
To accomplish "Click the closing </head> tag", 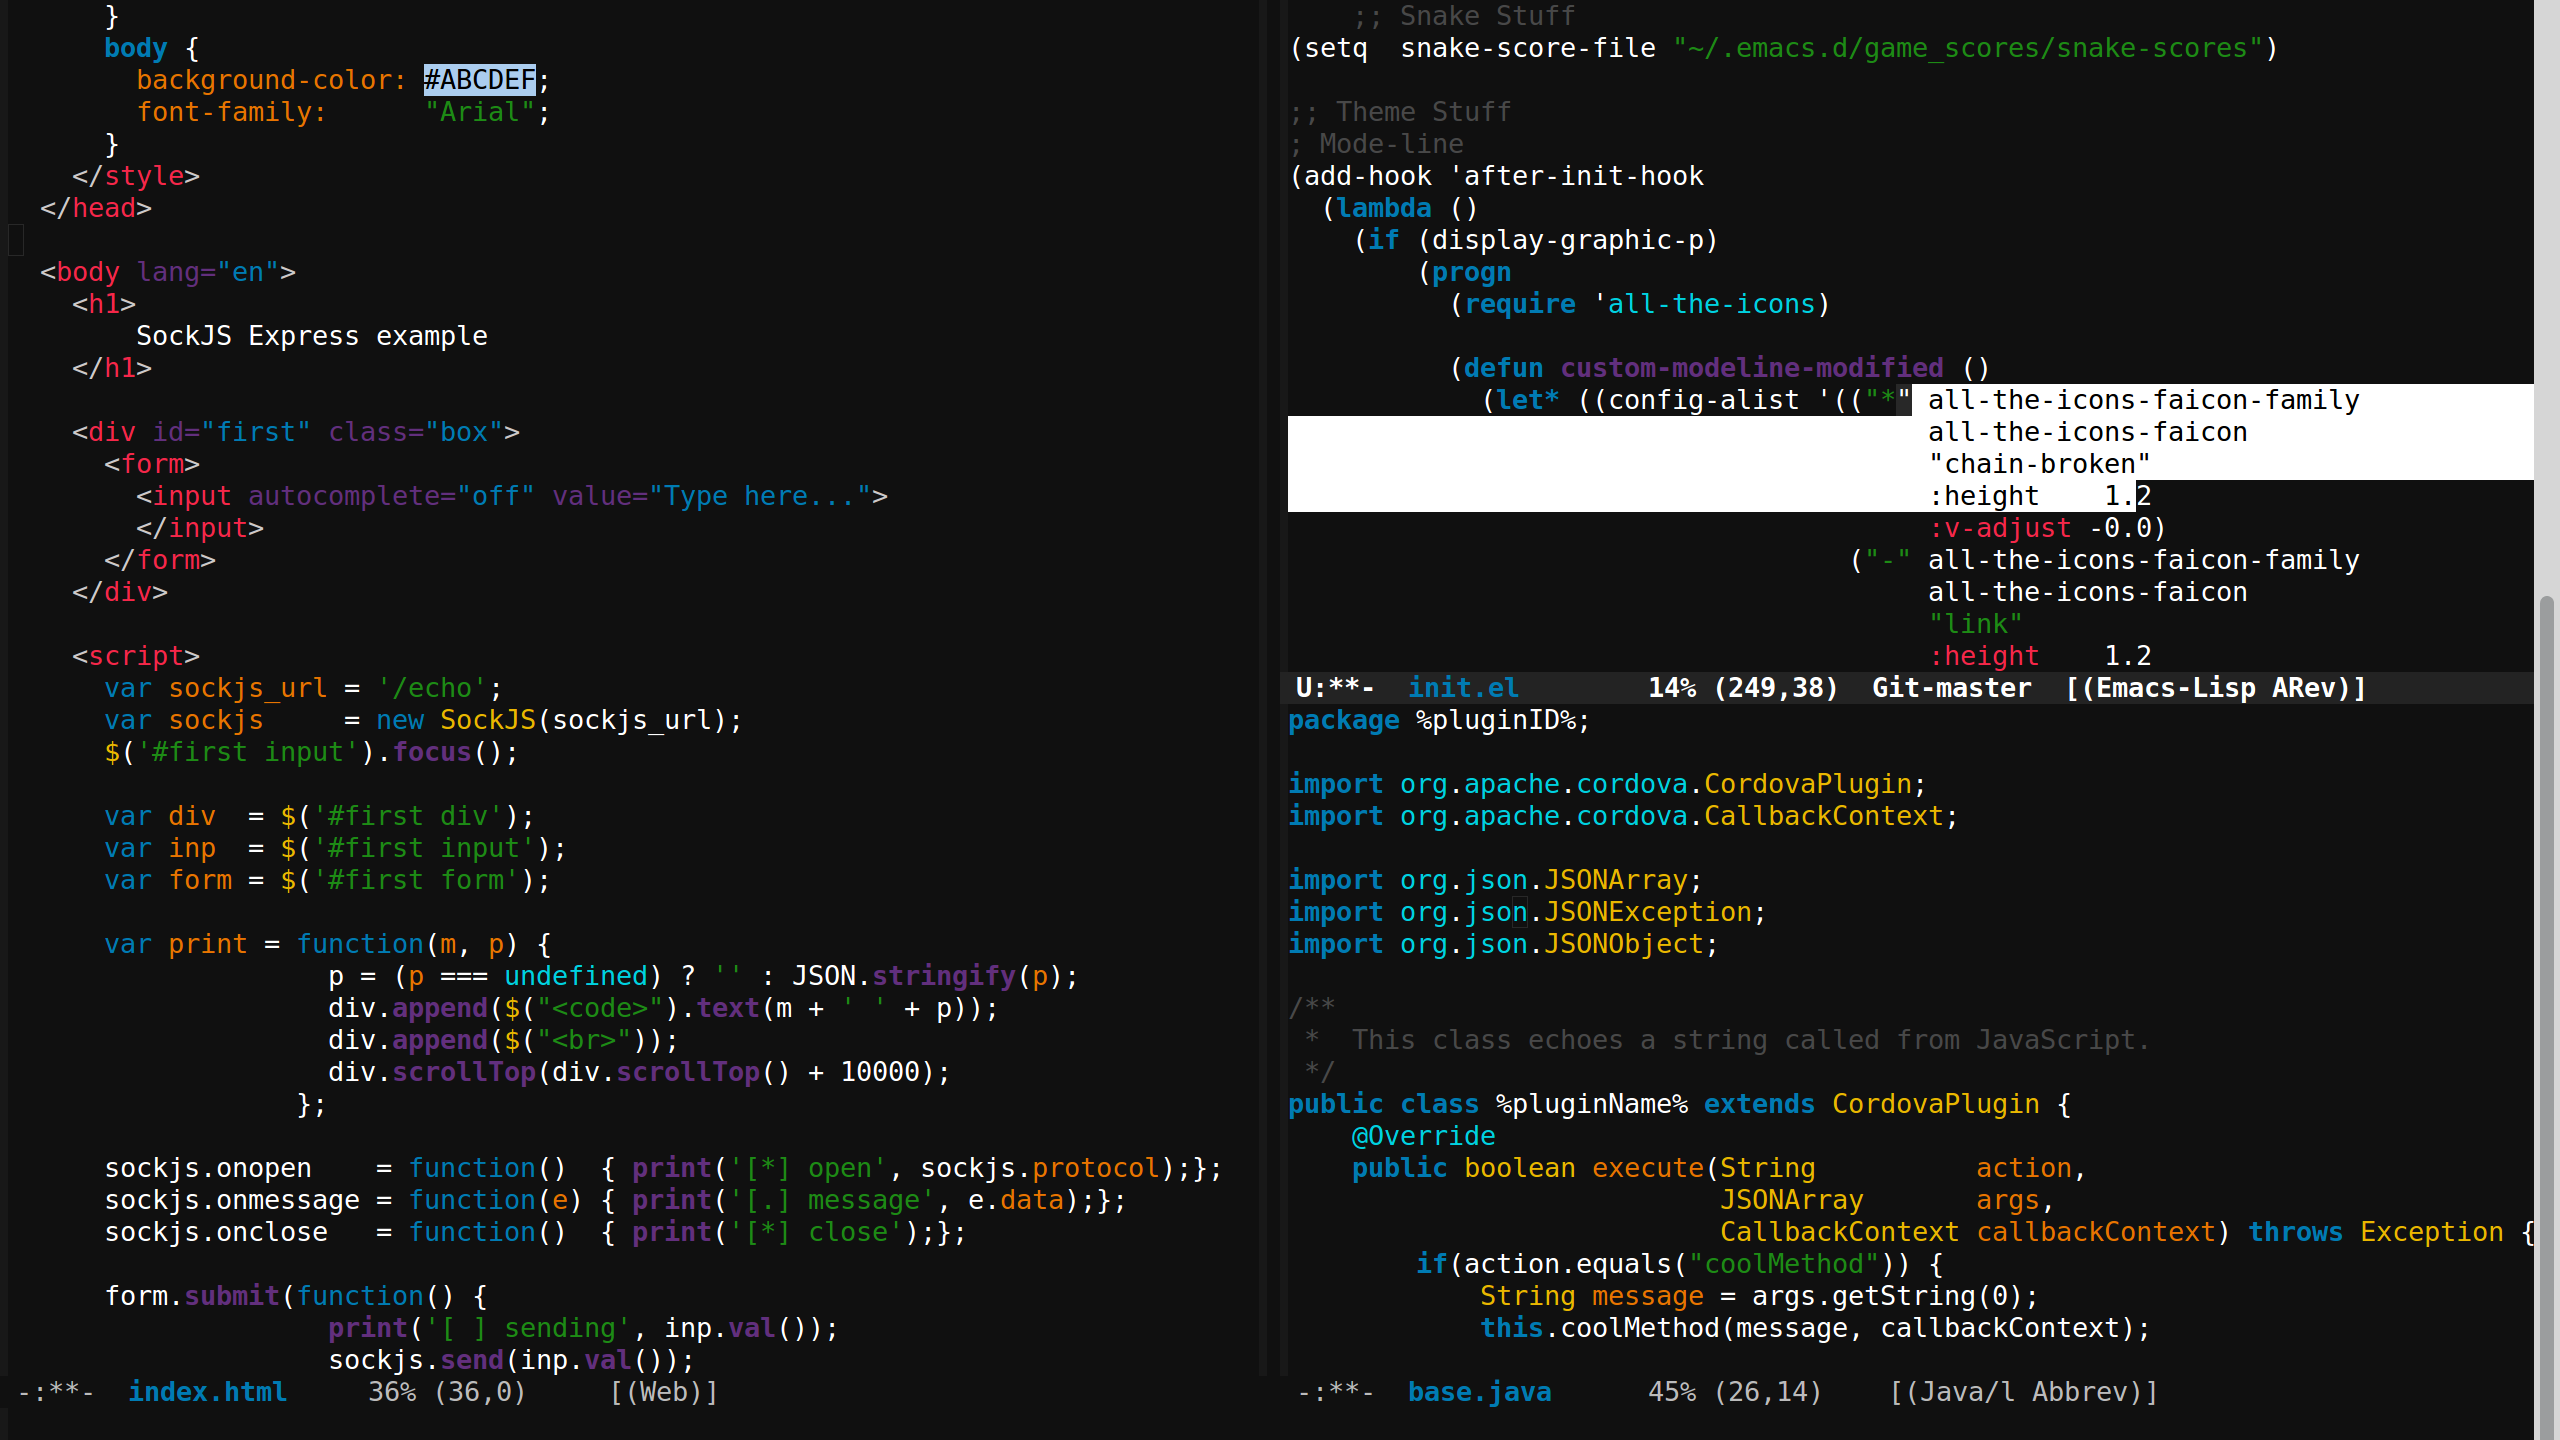I will (96, 207).
